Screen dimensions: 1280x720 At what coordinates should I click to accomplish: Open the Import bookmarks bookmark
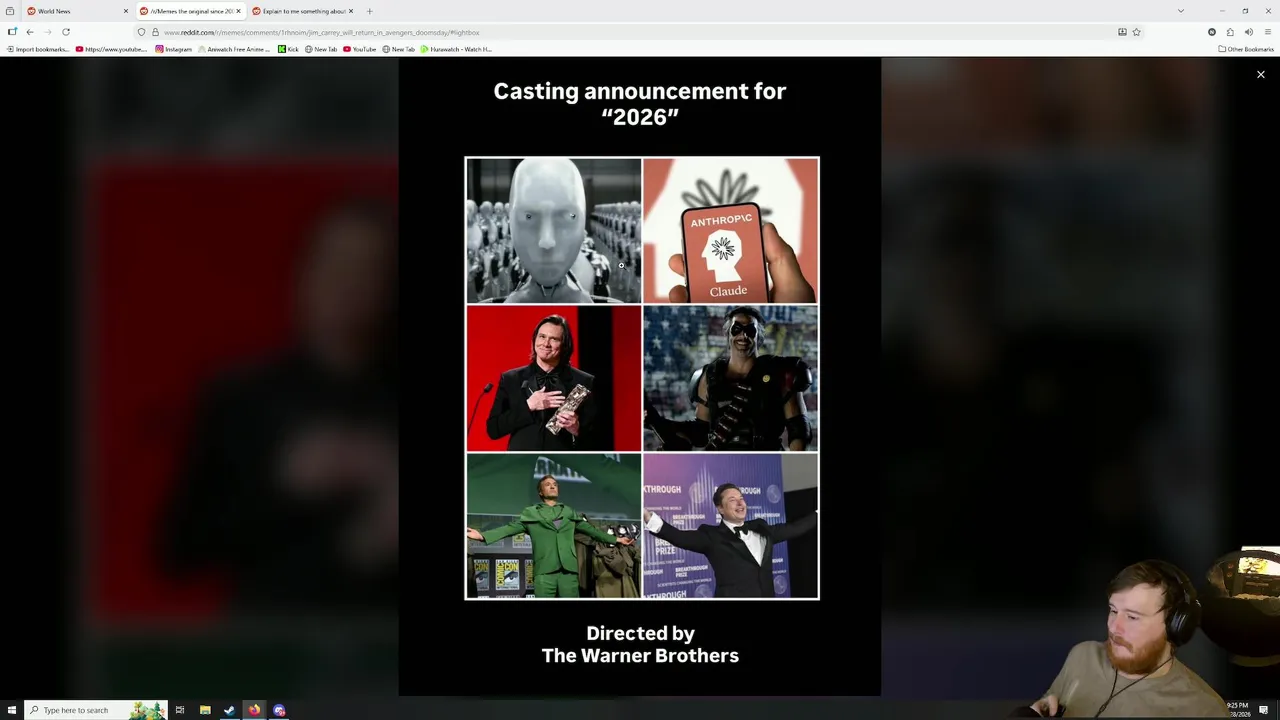tap(37, 49)
